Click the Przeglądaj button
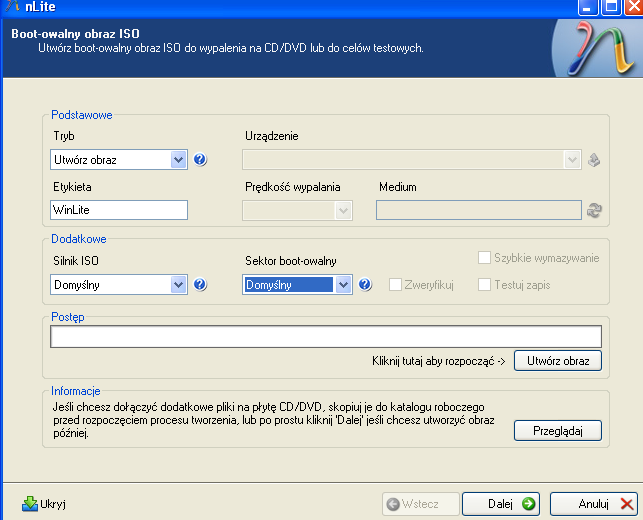This screenshot has height=520, width=643. (558, 431)
